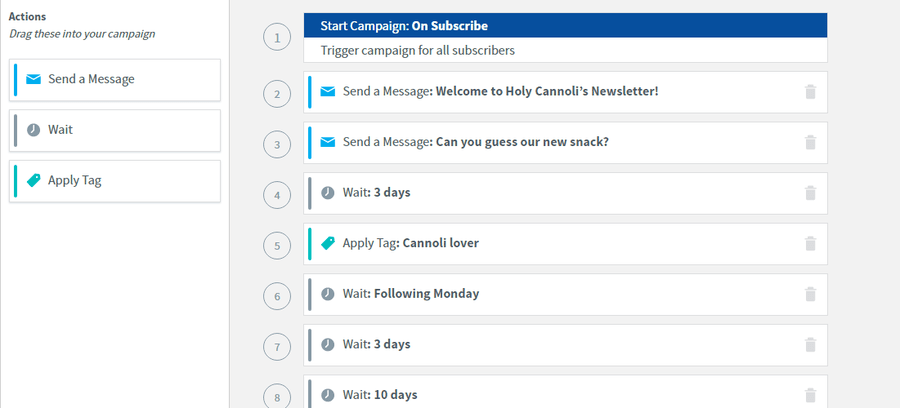Image resolution: width=900 pixels, height=408 pixels.
Task: Click the clock icon in the Wait action
Action: pyautogui.click(x=34, y=130)
